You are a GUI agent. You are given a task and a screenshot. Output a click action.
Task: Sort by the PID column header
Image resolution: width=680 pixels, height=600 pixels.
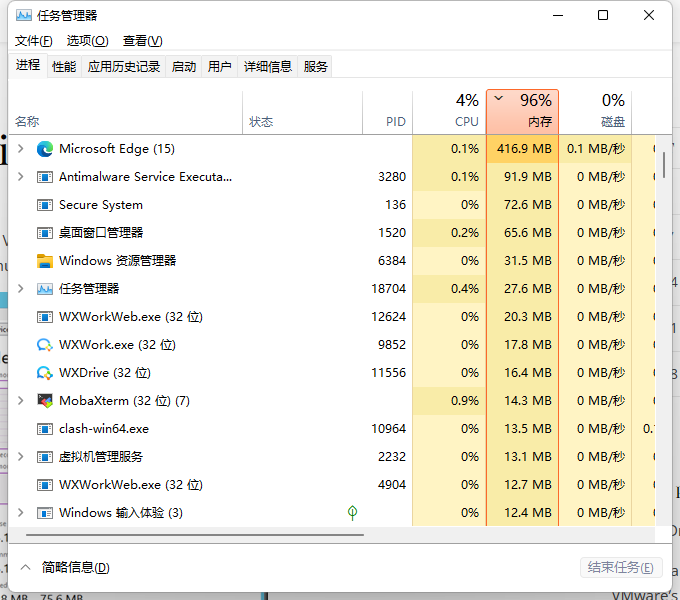[387, 113]
